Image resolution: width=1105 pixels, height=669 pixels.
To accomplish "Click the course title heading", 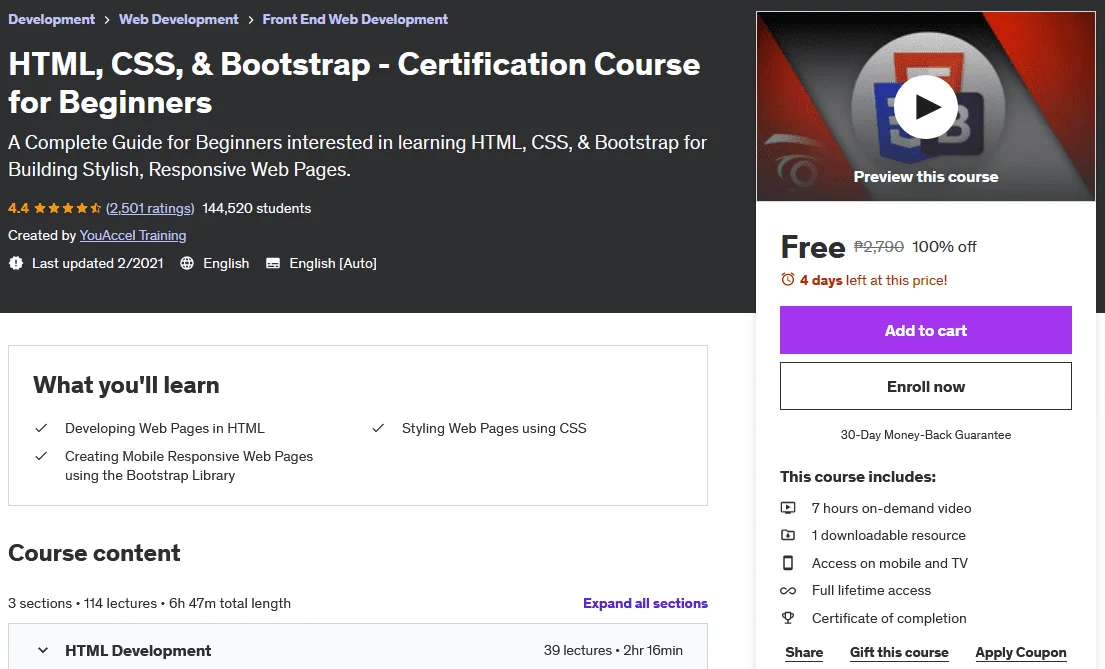I will click(354, 83).
